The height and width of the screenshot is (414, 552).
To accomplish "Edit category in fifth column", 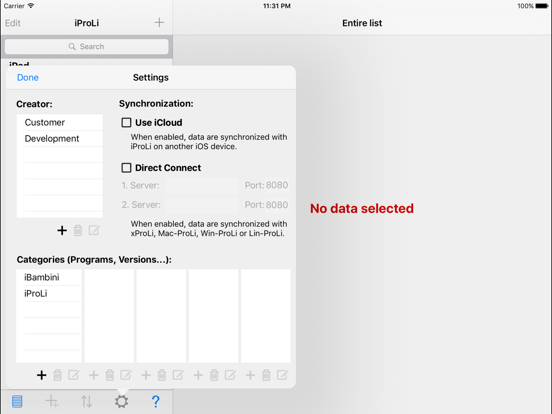I will pyautogui.click(x=282, y=375).
